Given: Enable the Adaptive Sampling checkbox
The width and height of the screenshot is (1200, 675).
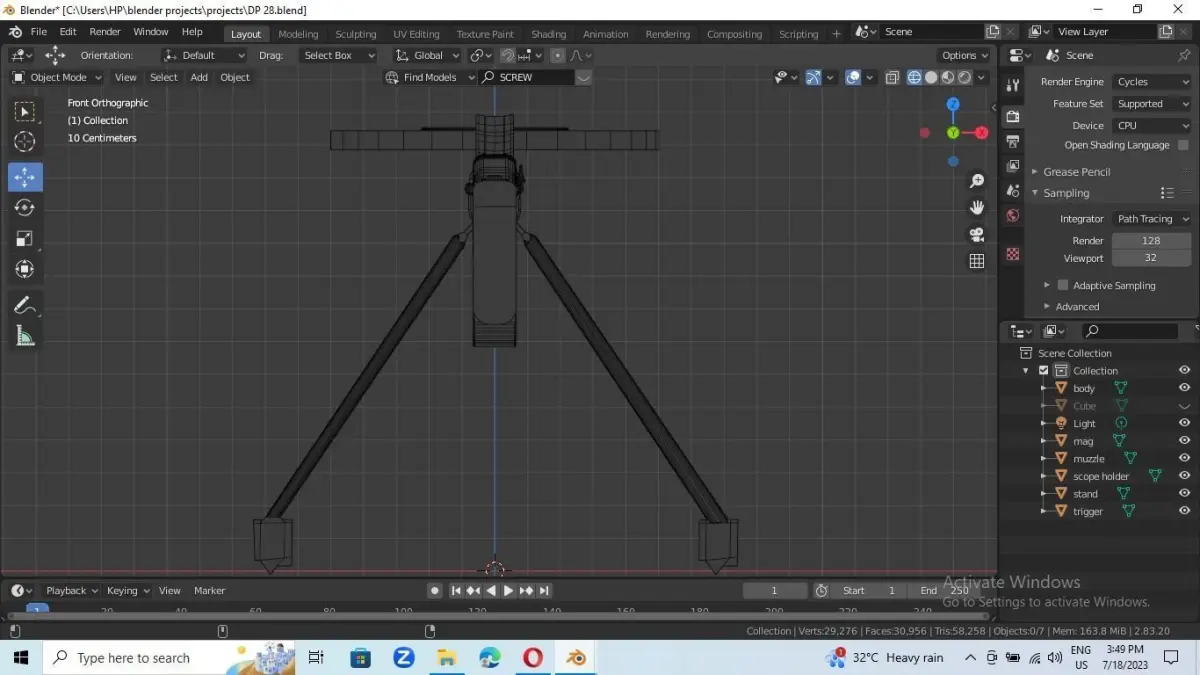Looking at the screenshot, I should click(x=1063, y=285).
